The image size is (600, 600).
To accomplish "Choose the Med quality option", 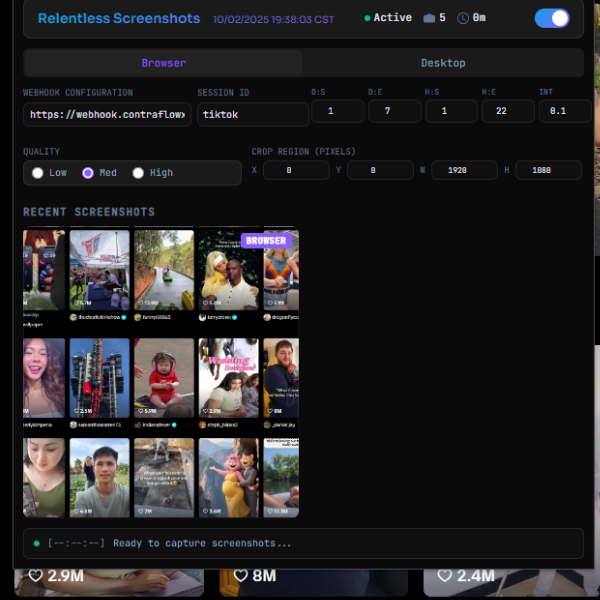I will point(88,173).
